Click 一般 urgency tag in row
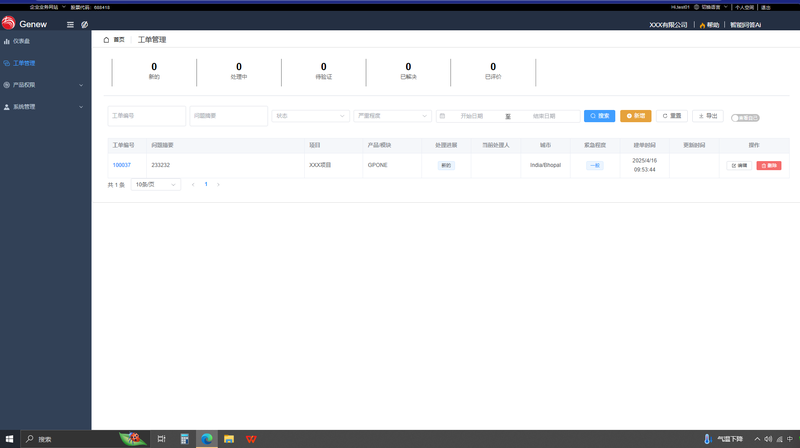The width and height of the screenshot is (800, 448). (595, 165)
